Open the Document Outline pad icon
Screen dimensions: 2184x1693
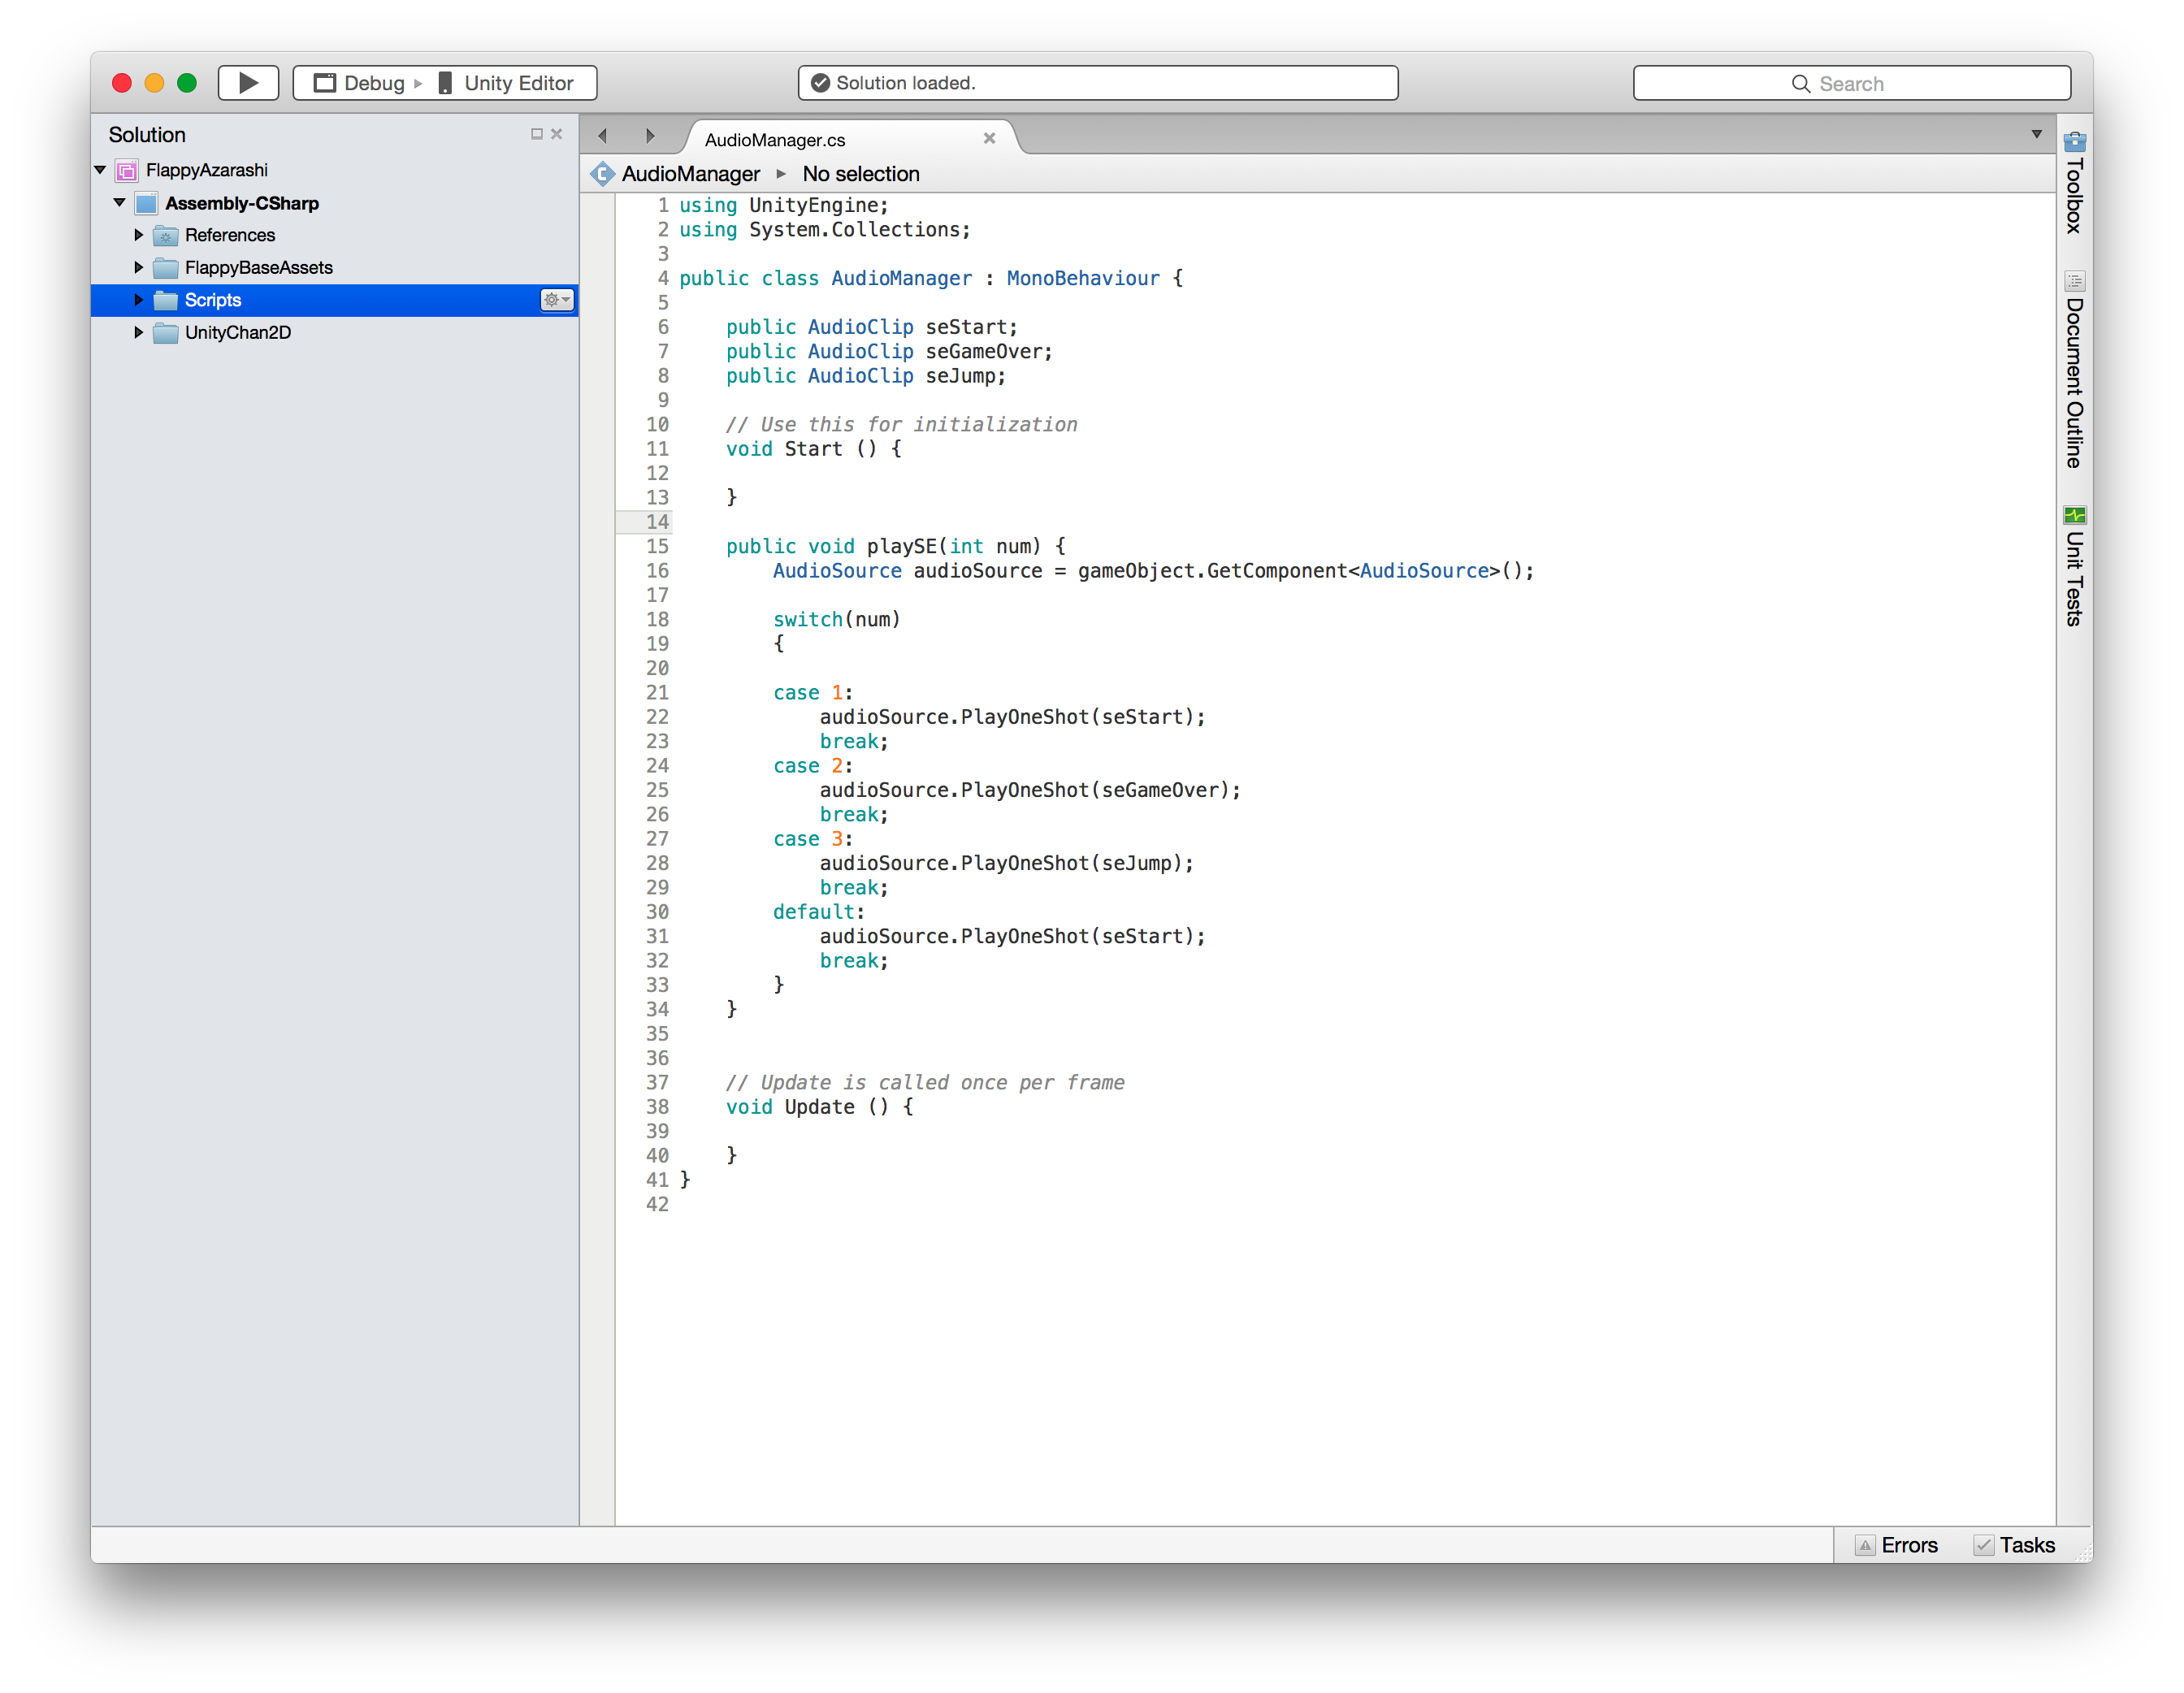[2074, 281]
